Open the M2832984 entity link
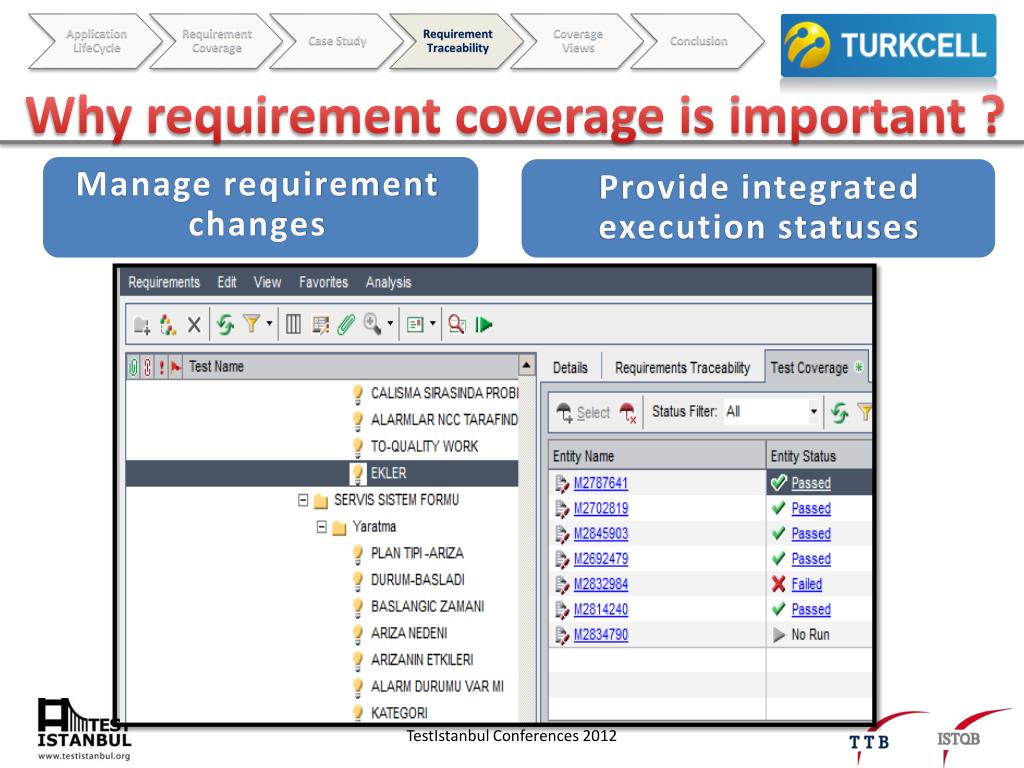This screenshot has height=768, width=1024. (x=600, y=584)
